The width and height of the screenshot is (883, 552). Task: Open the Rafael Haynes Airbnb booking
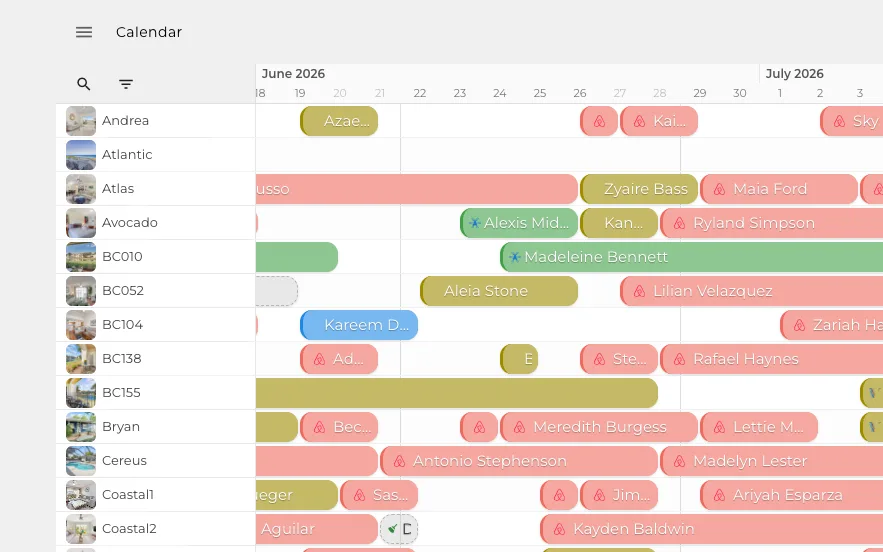(771, 359)
